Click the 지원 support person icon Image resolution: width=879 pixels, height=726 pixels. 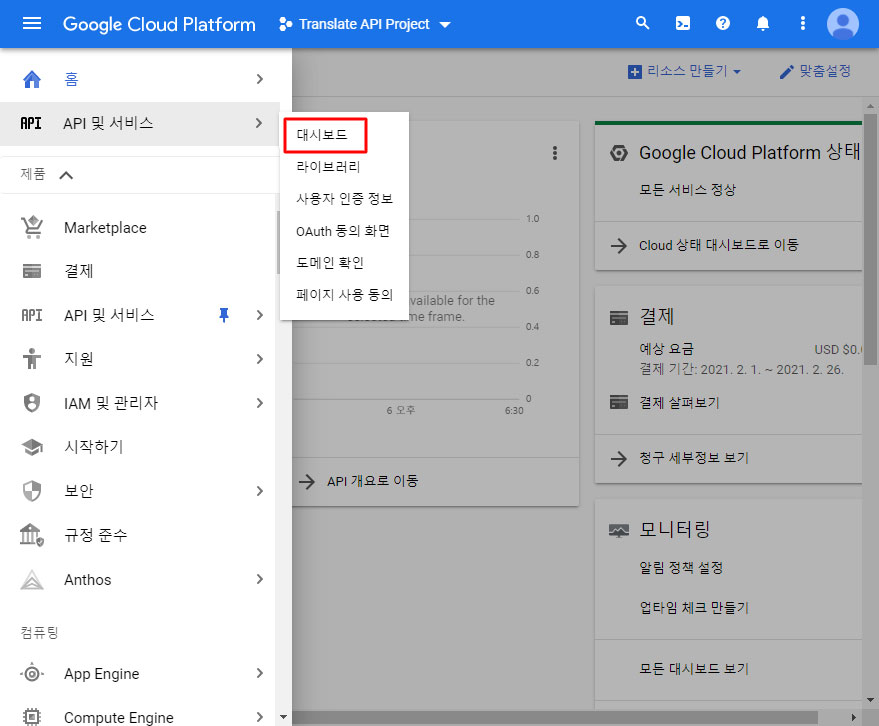point(32,359)
